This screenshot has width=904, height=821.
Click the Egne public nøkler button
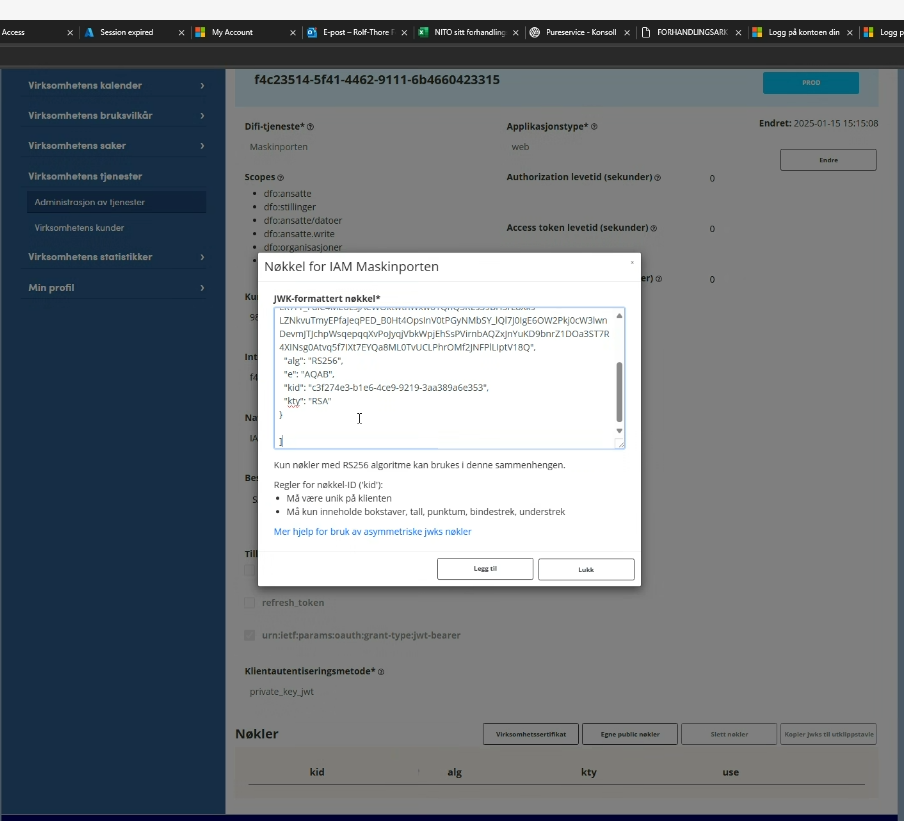click(630, 734)
